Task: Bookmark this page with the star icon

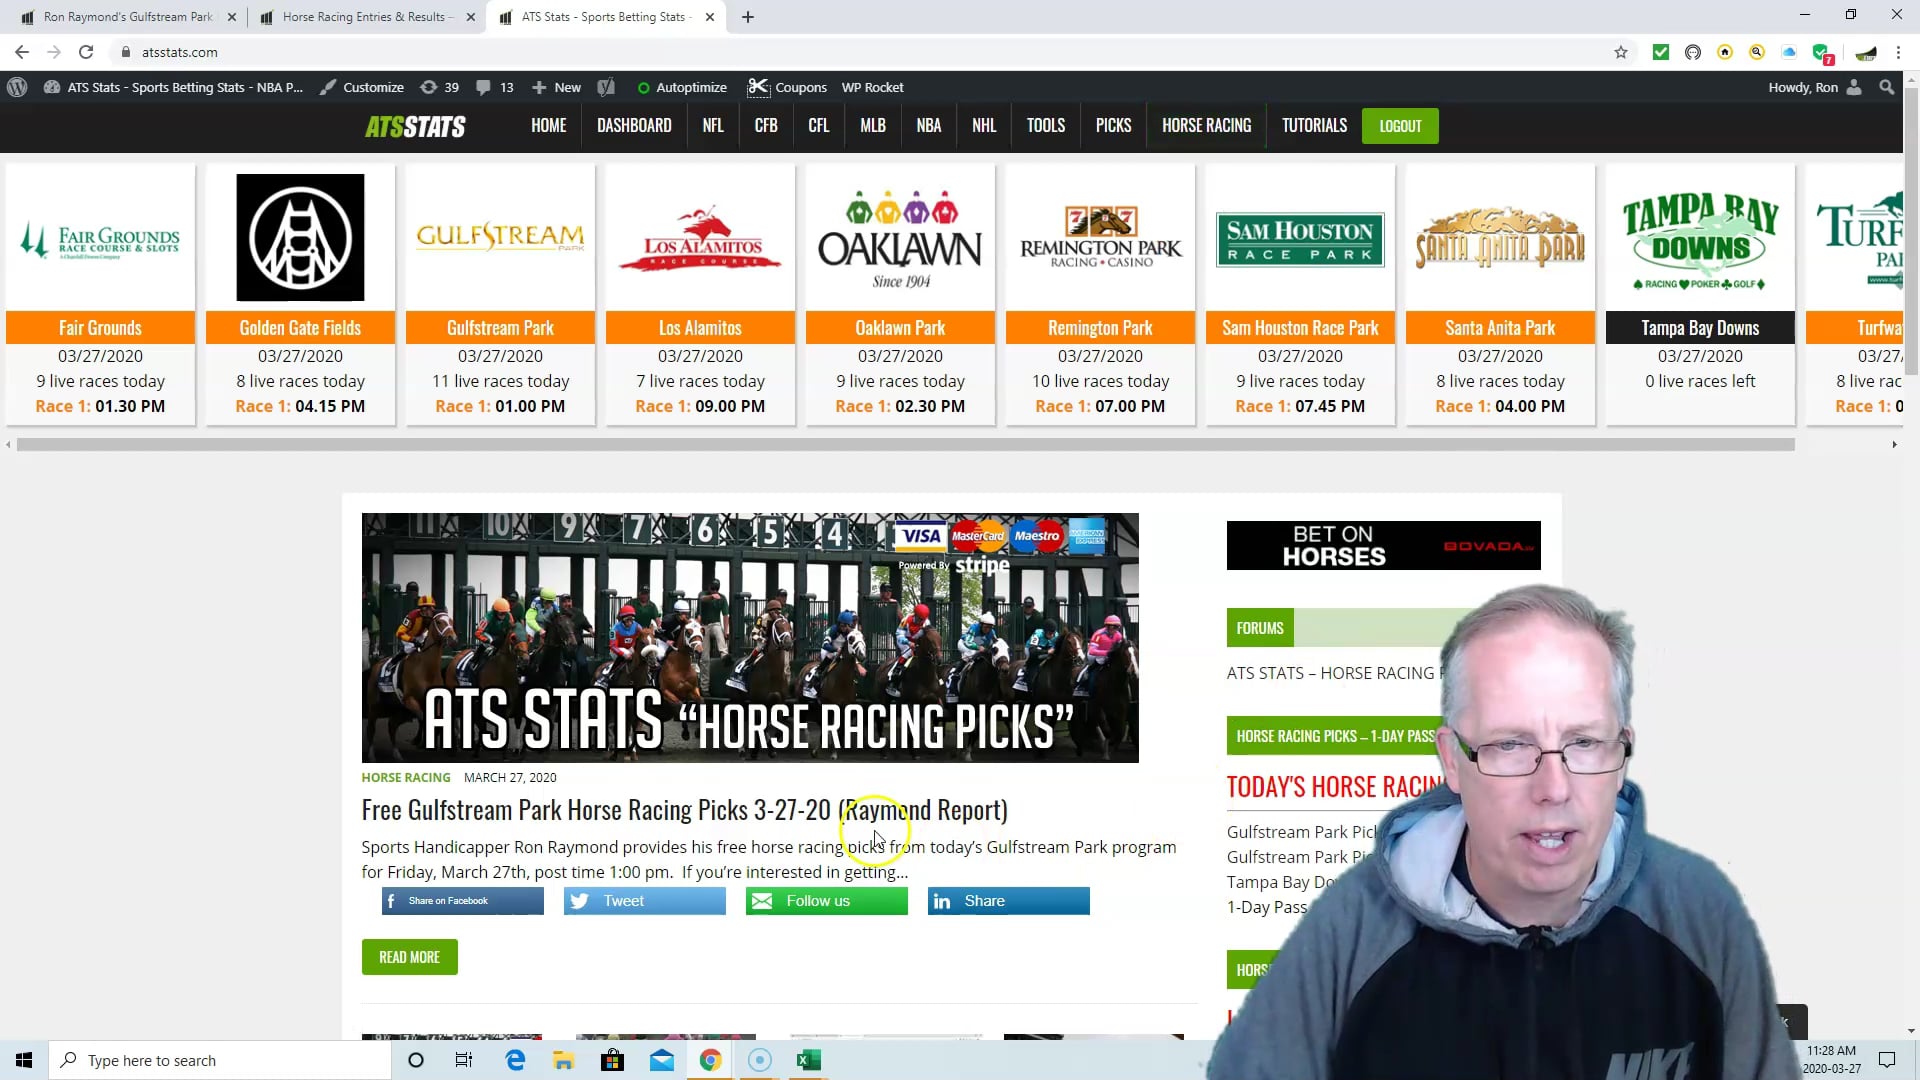Action: (x=1621, y=52)
